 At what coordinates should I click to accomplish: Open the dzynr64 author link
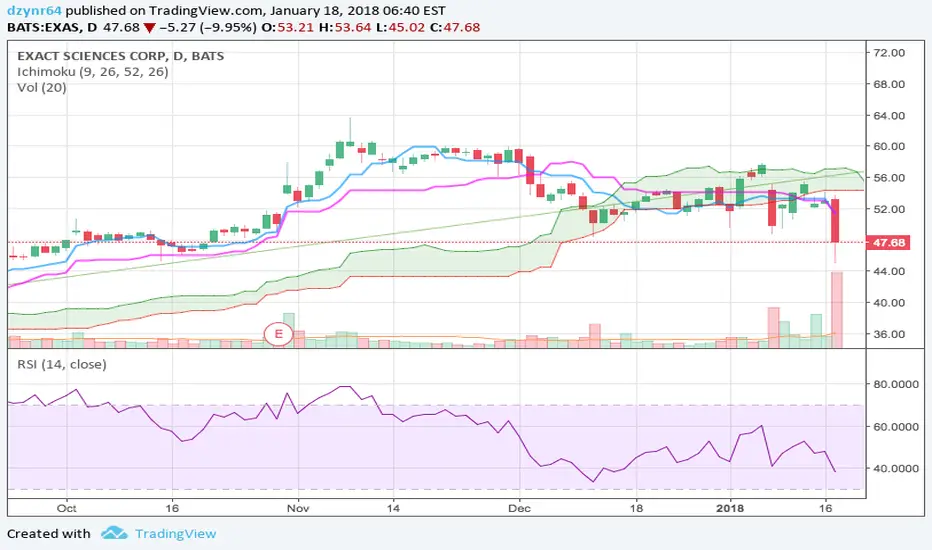pyautogui.click(x=34, y=11)
